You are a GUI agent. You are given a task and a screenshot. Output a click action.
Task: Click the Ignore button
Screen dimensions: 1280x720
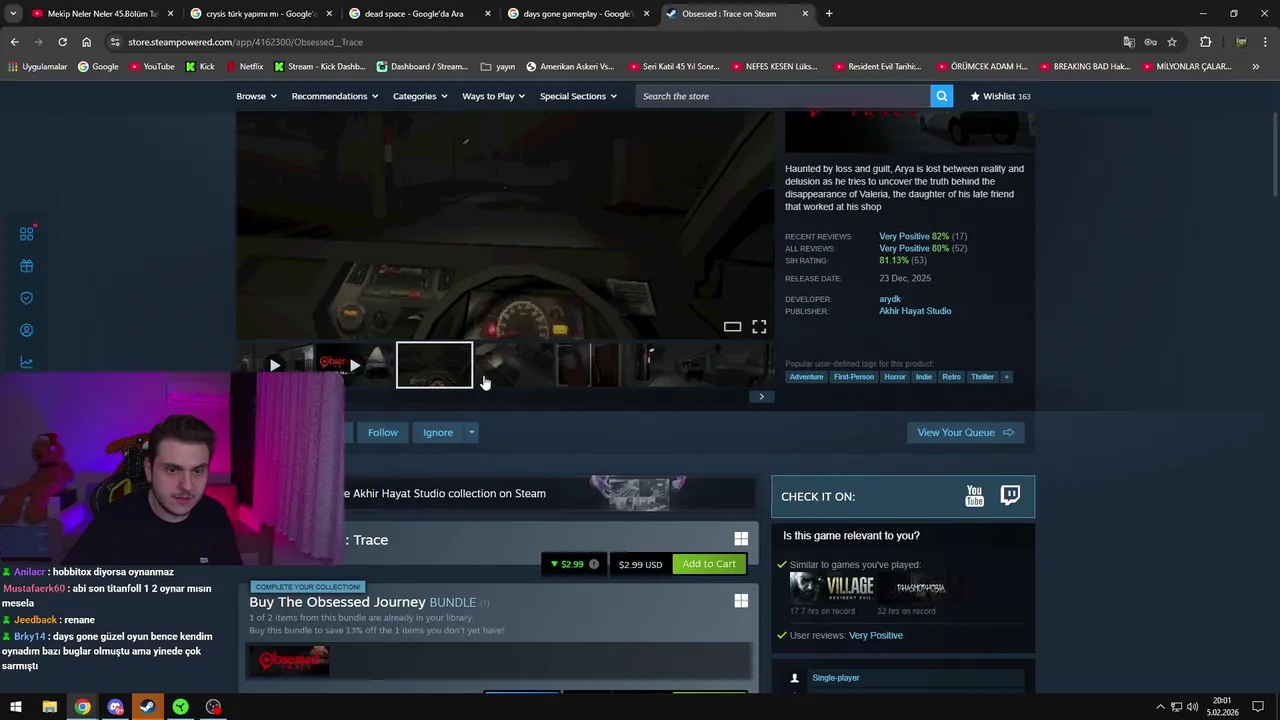pyautogui.click(x=438, y=432)
